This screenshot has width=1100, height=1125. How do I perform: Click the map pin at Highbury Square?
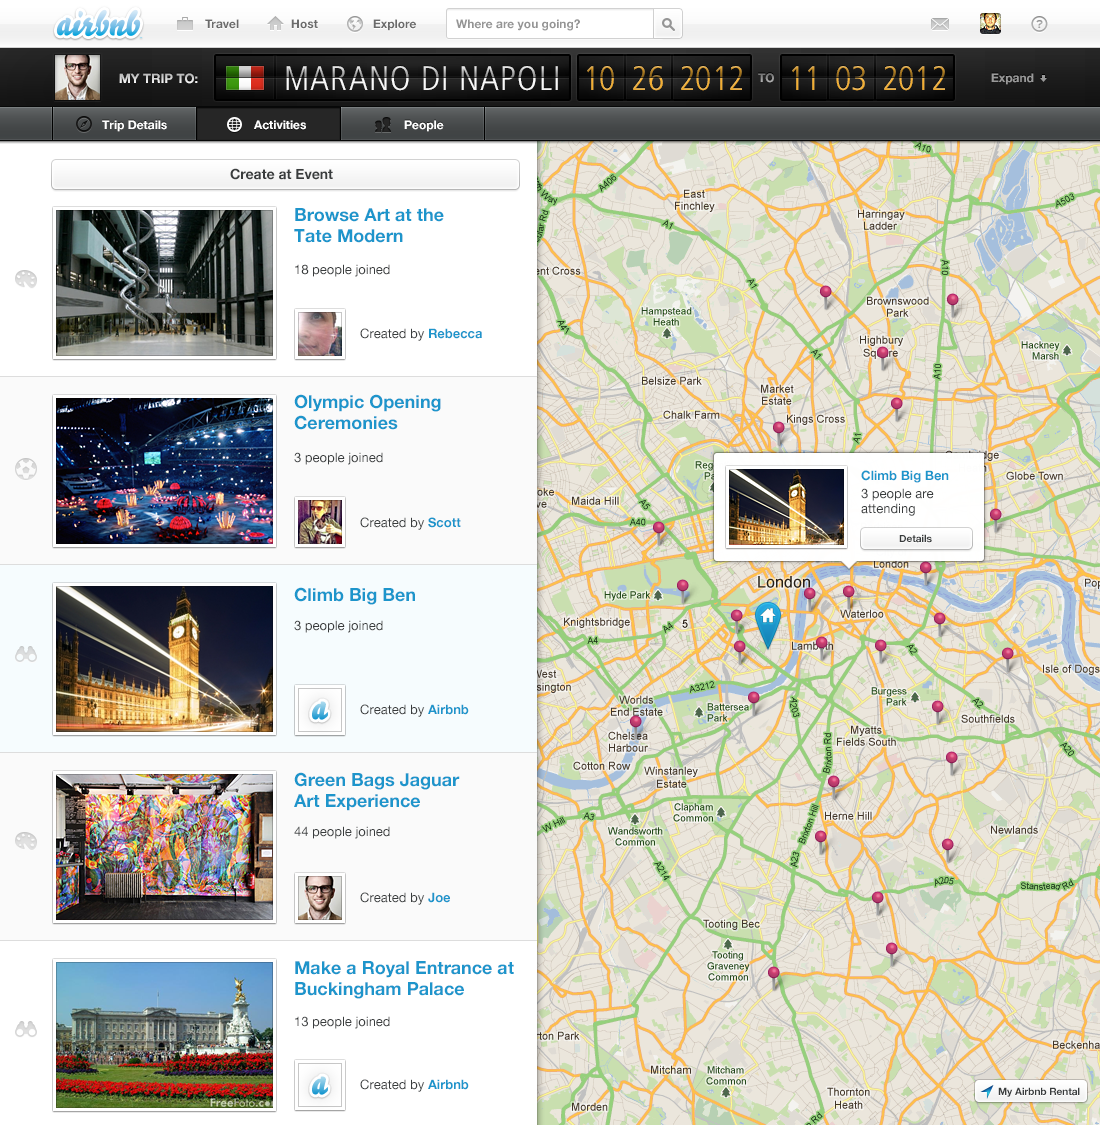pyautogui.click(x=883, y=356)
